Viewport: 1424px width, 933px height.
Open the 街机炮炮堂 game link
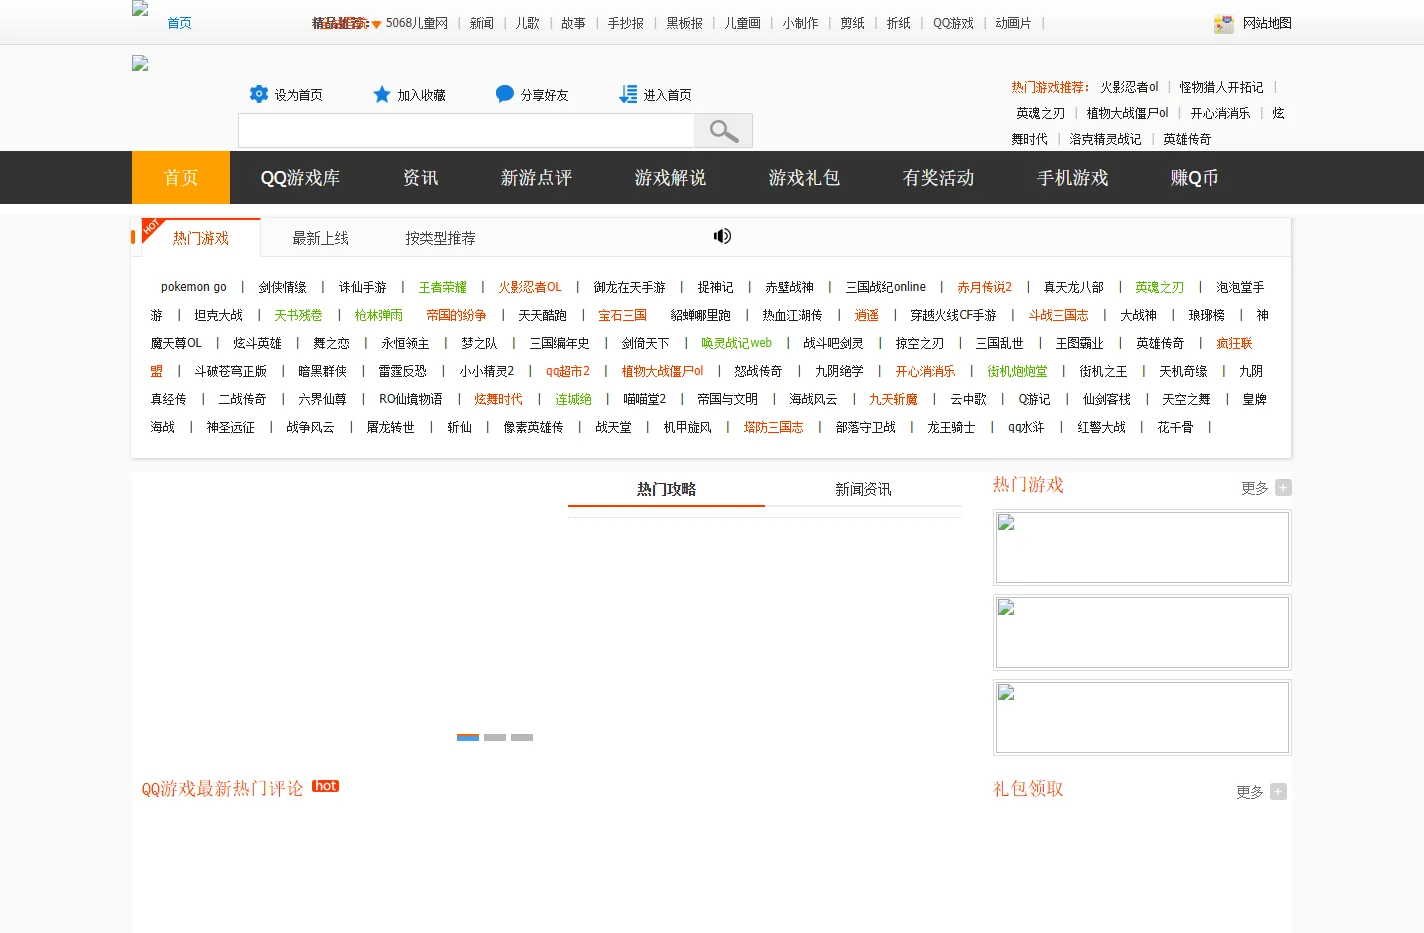tap(1017, 371)
